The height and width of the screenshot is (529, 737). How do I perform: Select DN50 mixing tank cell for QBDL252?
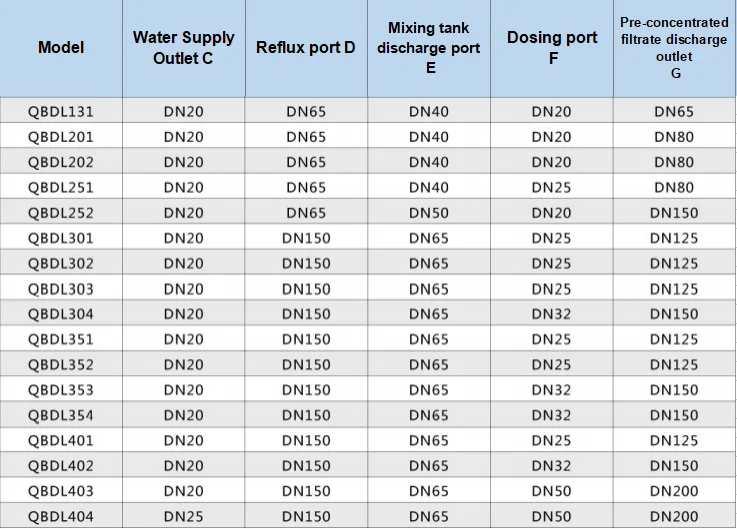click(x=429, y=213)
